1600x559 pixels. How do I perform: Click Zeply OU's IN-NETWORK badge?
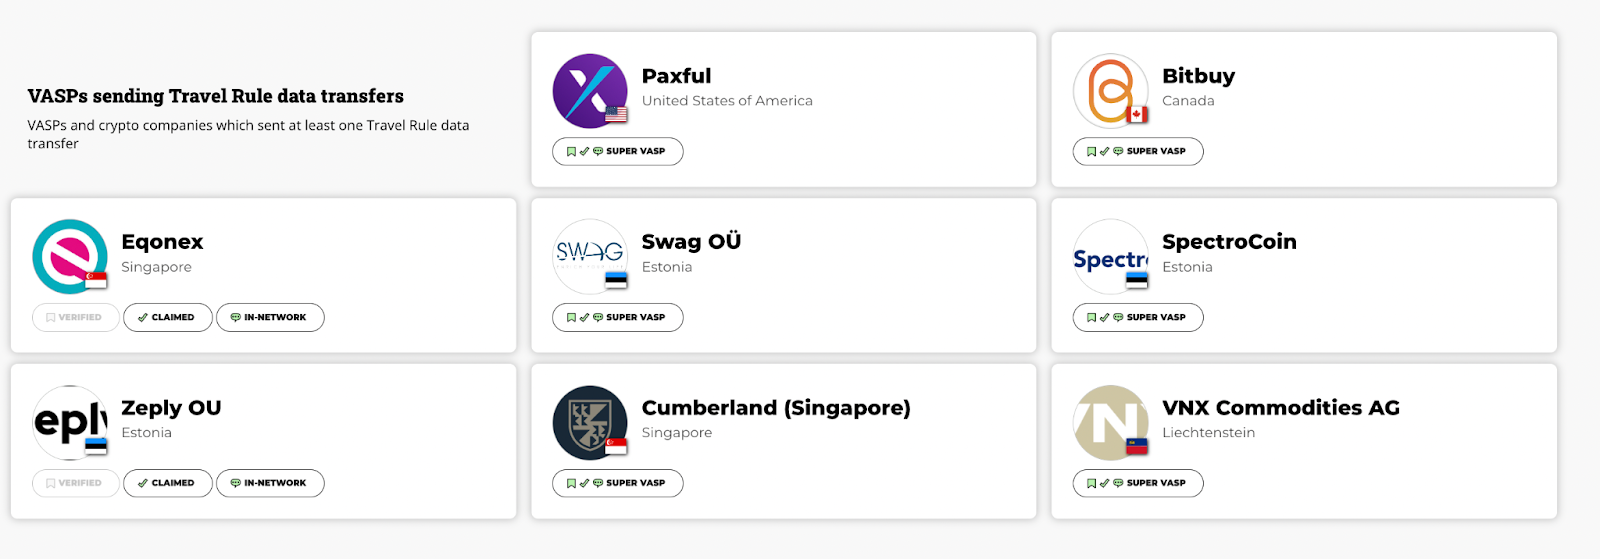[x=270, y=483]
